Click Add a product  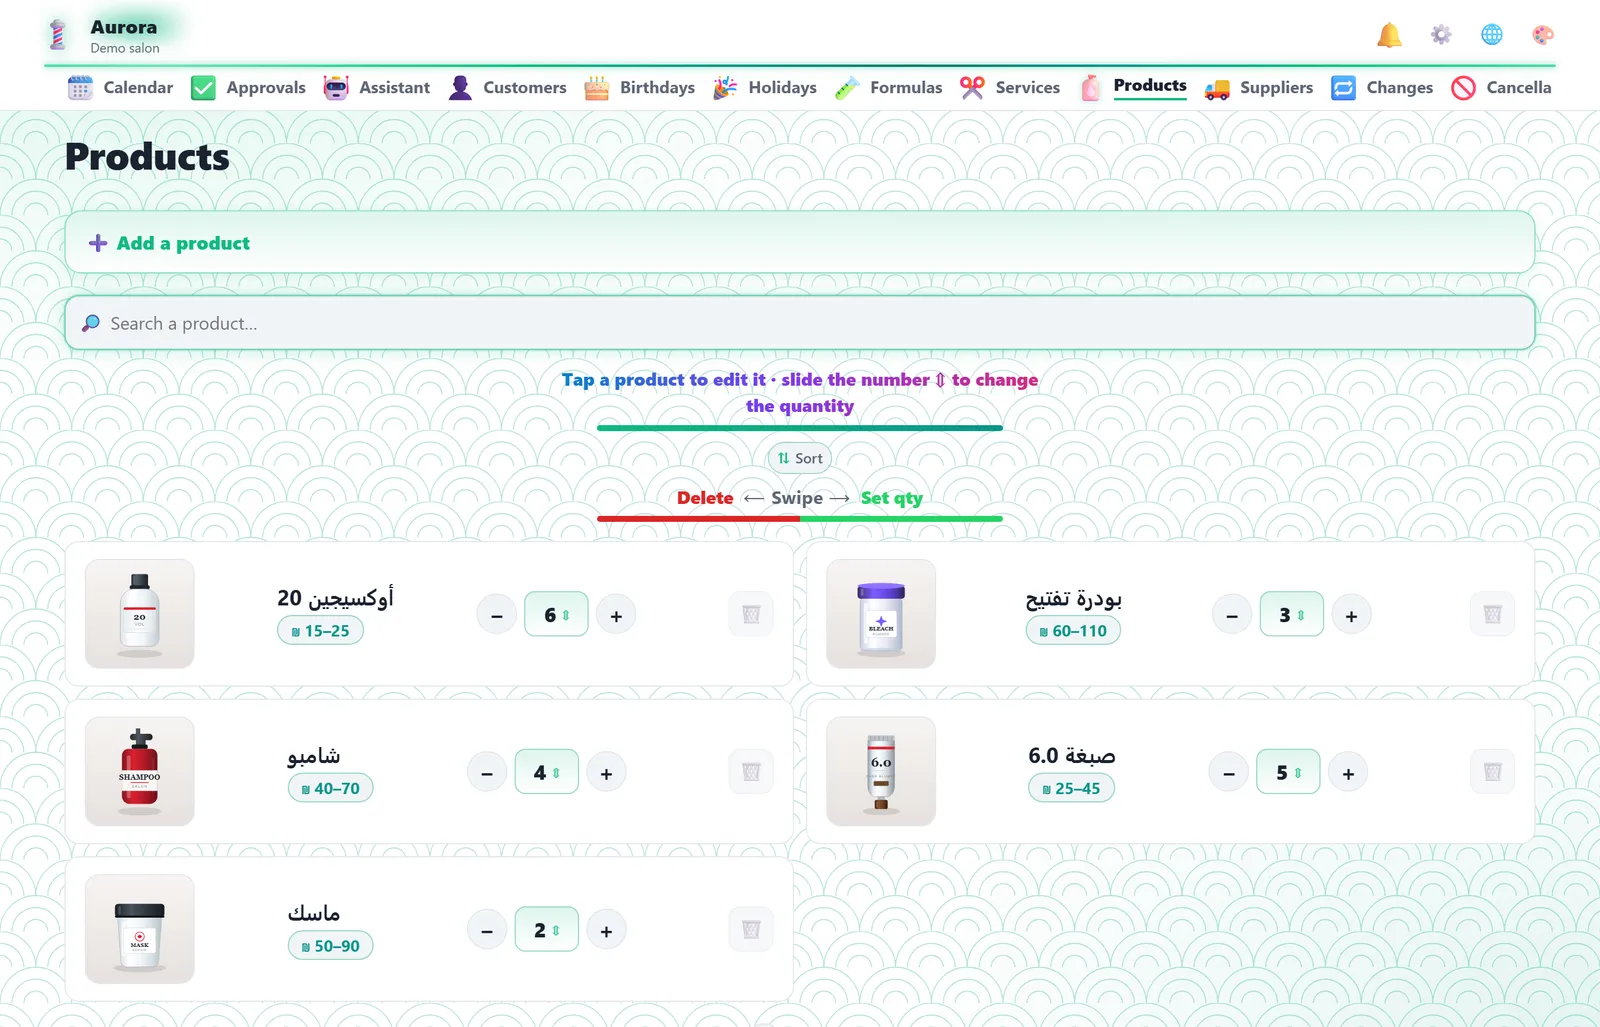pos(800,242)
